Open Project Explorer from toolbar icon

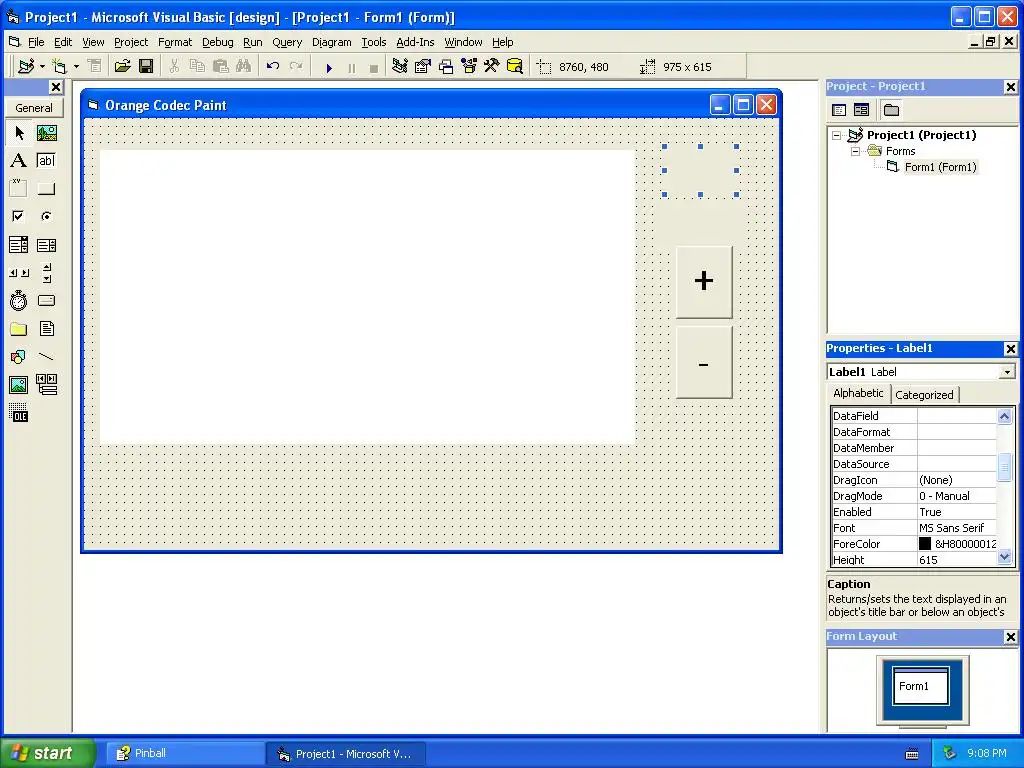(x=400, y=67)
